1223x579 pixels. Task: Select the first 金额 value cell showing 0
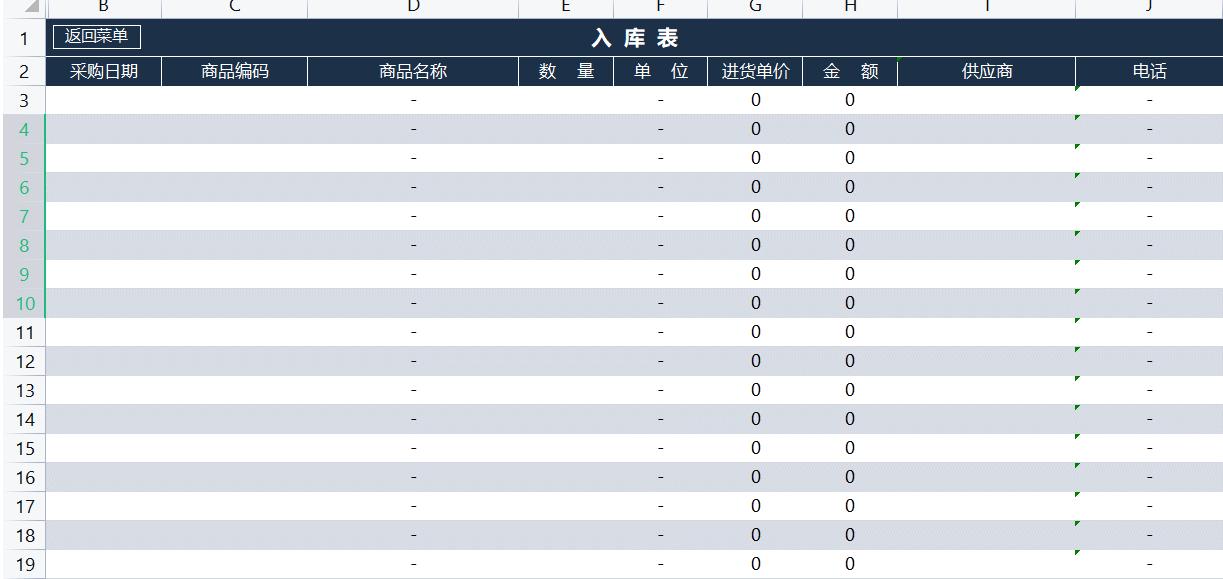[849, 99]
